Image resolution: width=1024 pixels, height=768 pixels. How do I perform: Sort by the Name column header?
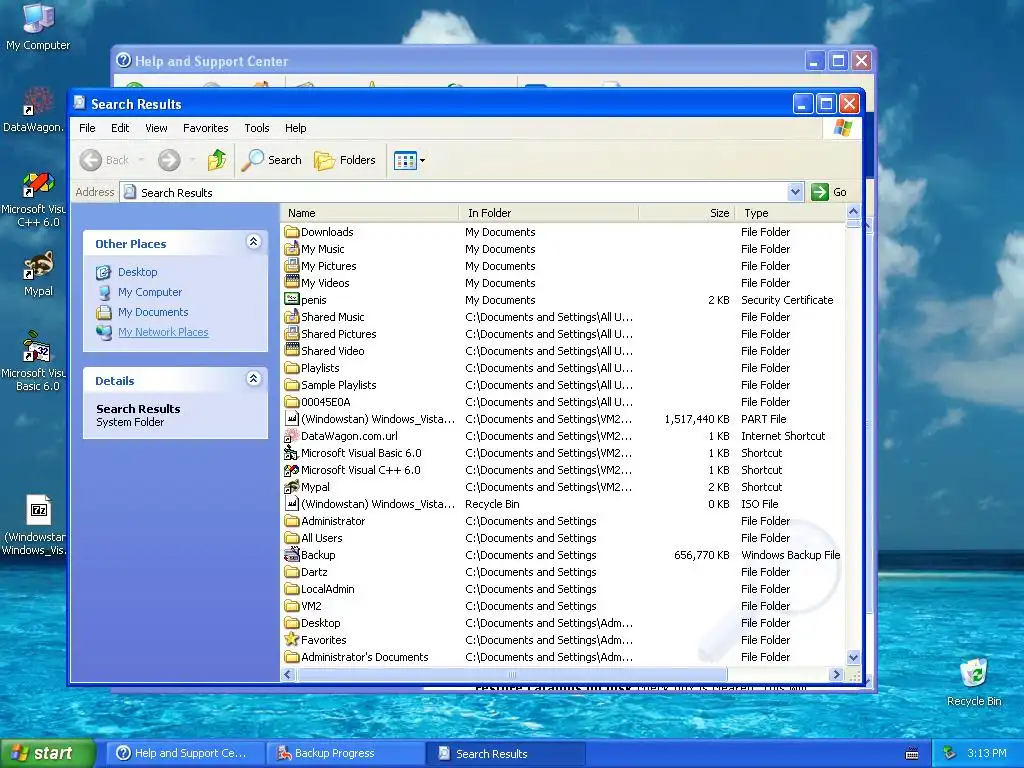click(370, 213)
